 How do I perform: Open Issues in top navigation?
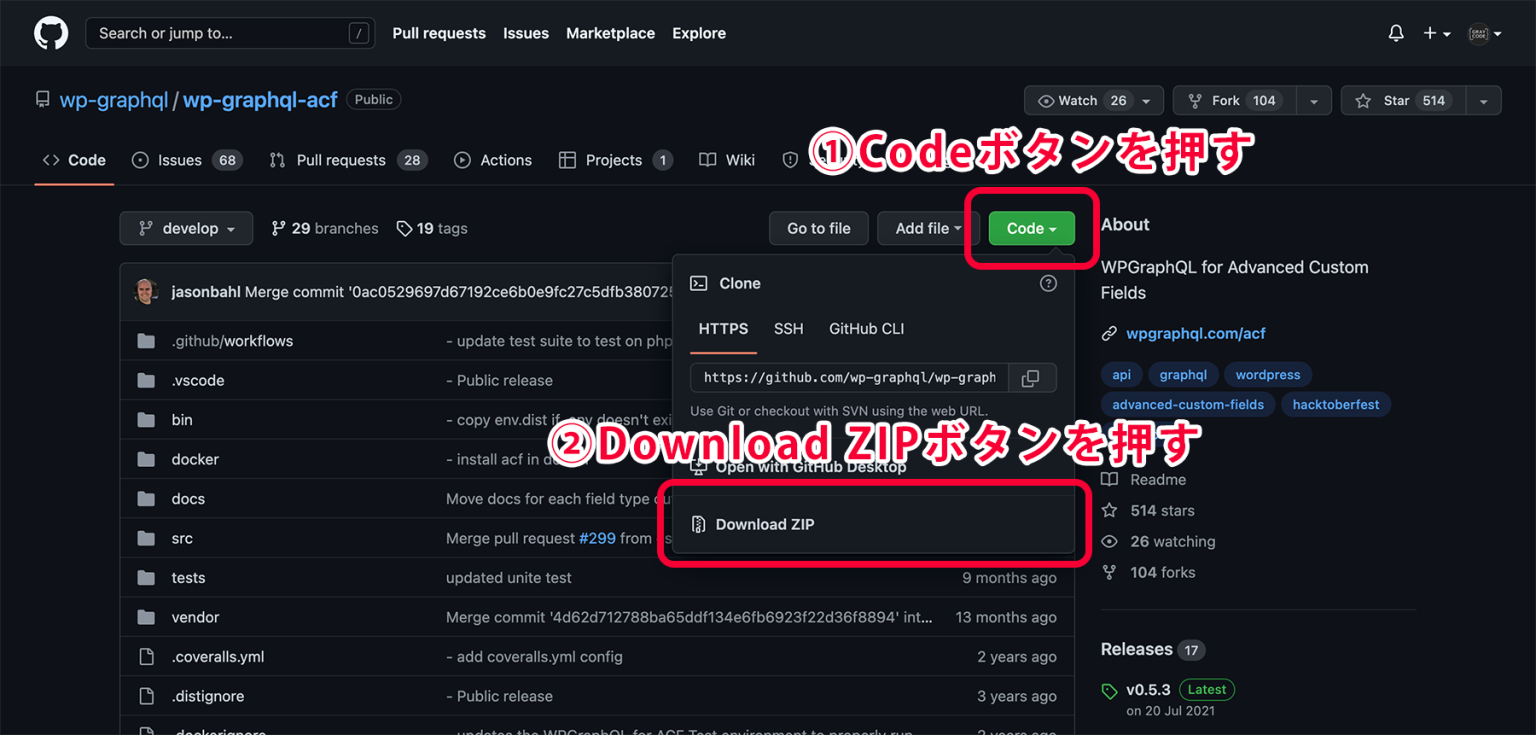(526, 33)
